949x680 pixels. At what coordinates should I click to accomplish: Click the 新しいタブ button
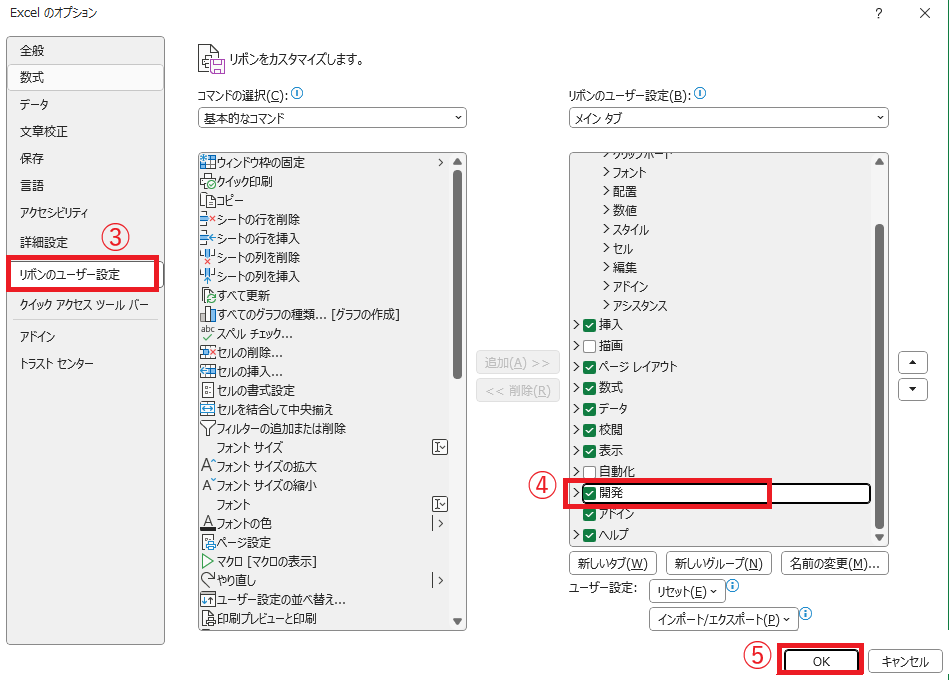612,563
